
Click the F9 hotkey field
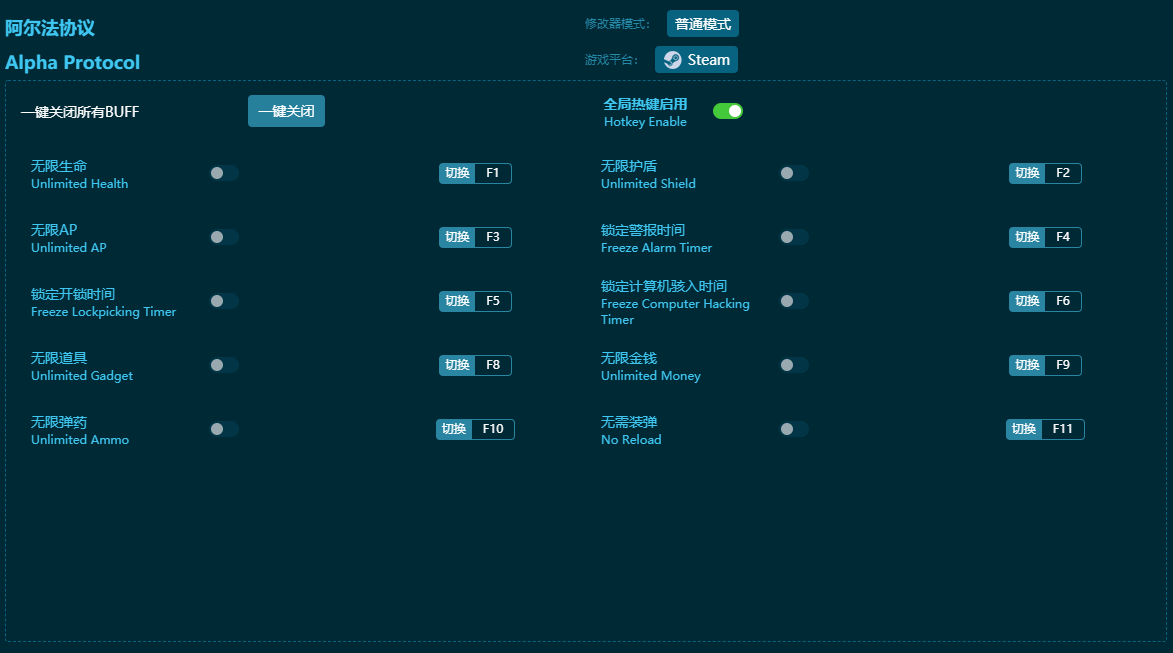pyautogui.click(x=1063, y=365)
